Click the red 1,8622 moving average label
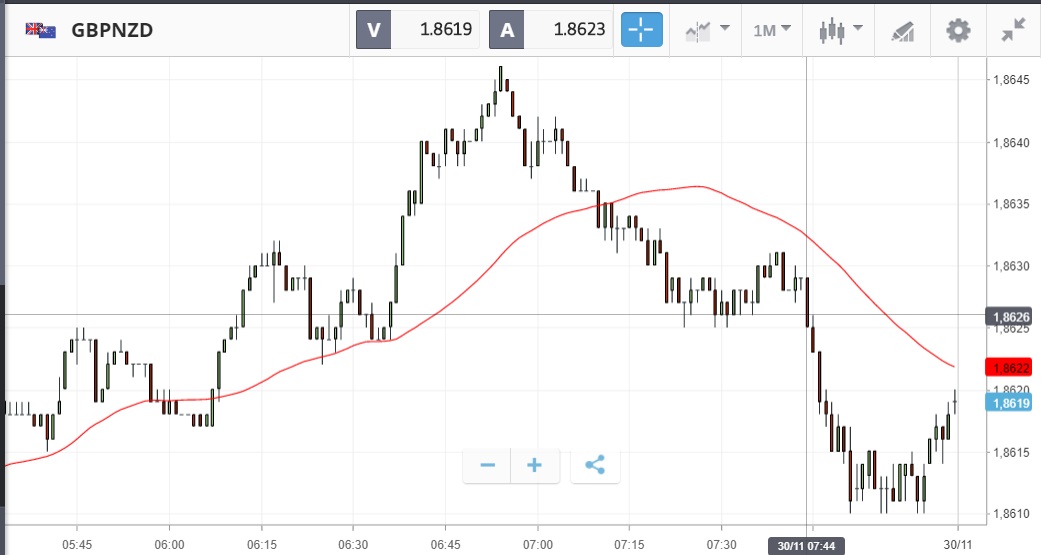 pyautogui.click(x=1012, y=367)
